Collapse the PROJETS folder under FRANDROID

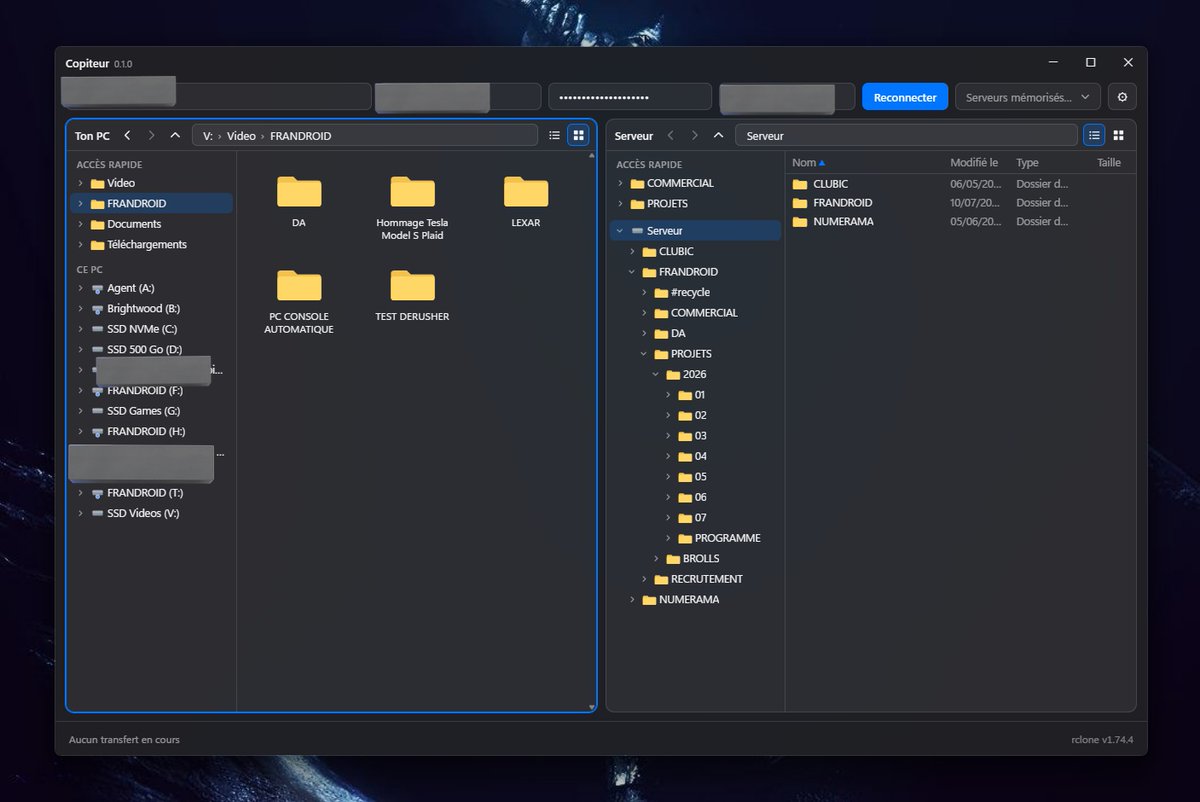pyautogui.click(x=645, y=354)
